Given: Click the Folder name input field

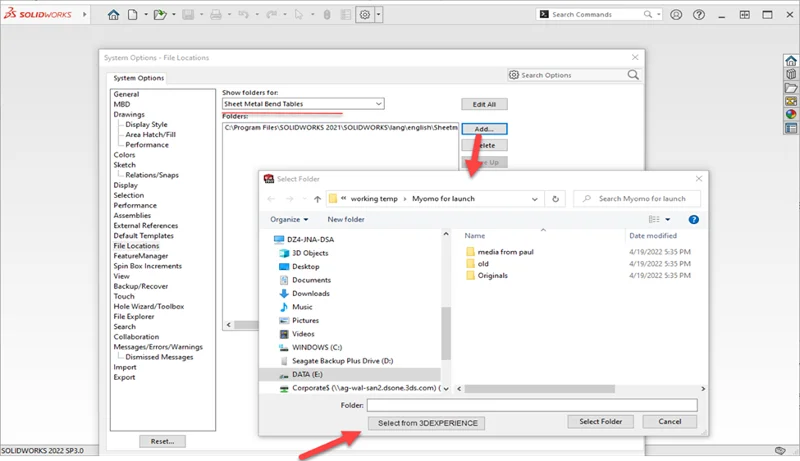Looking at the screenshot, I should 531,405.
